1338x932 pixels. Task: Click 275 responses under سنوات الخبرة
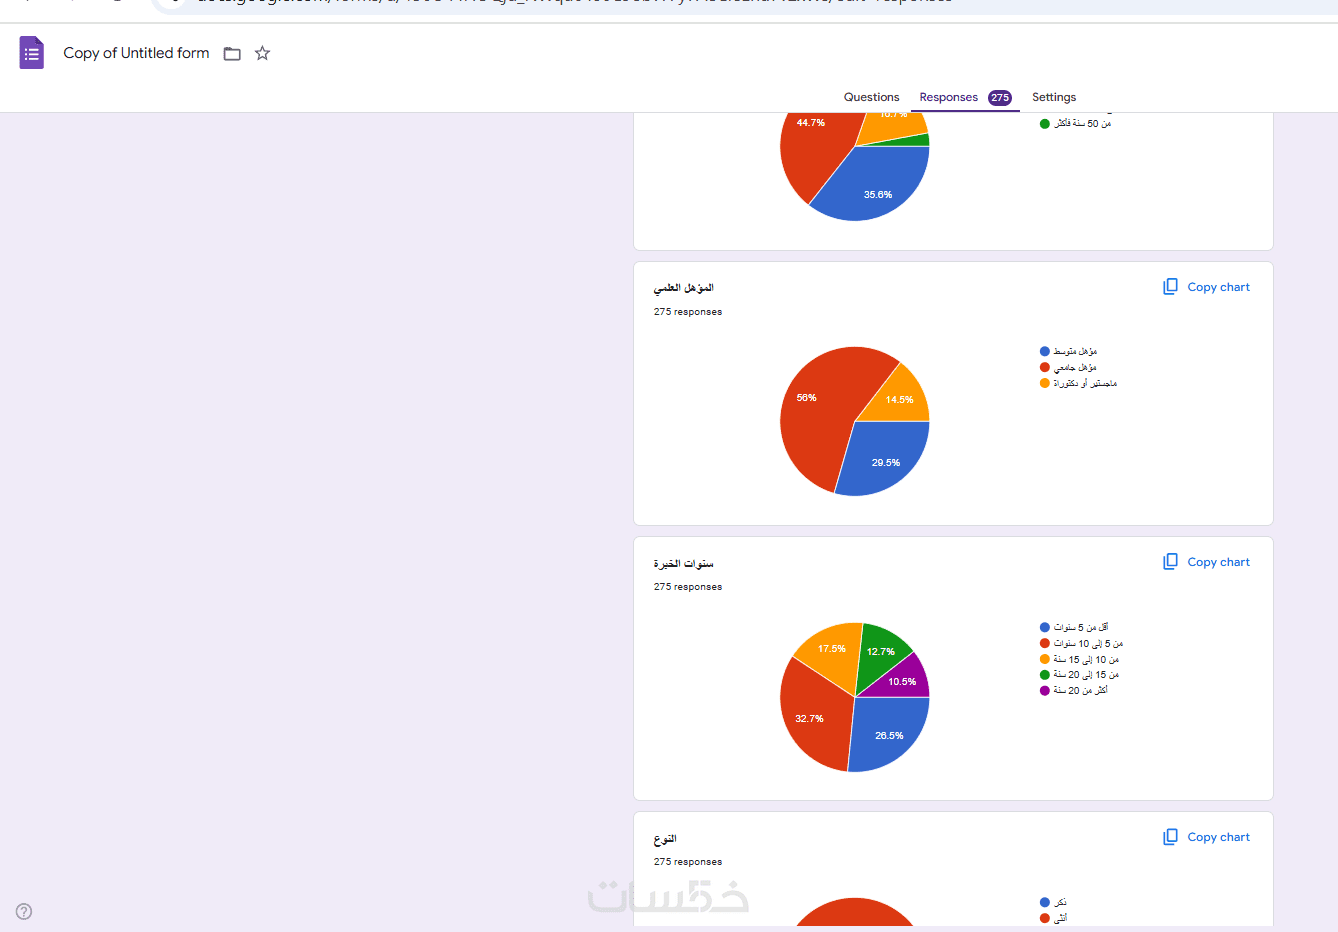[x=688, y=587]
